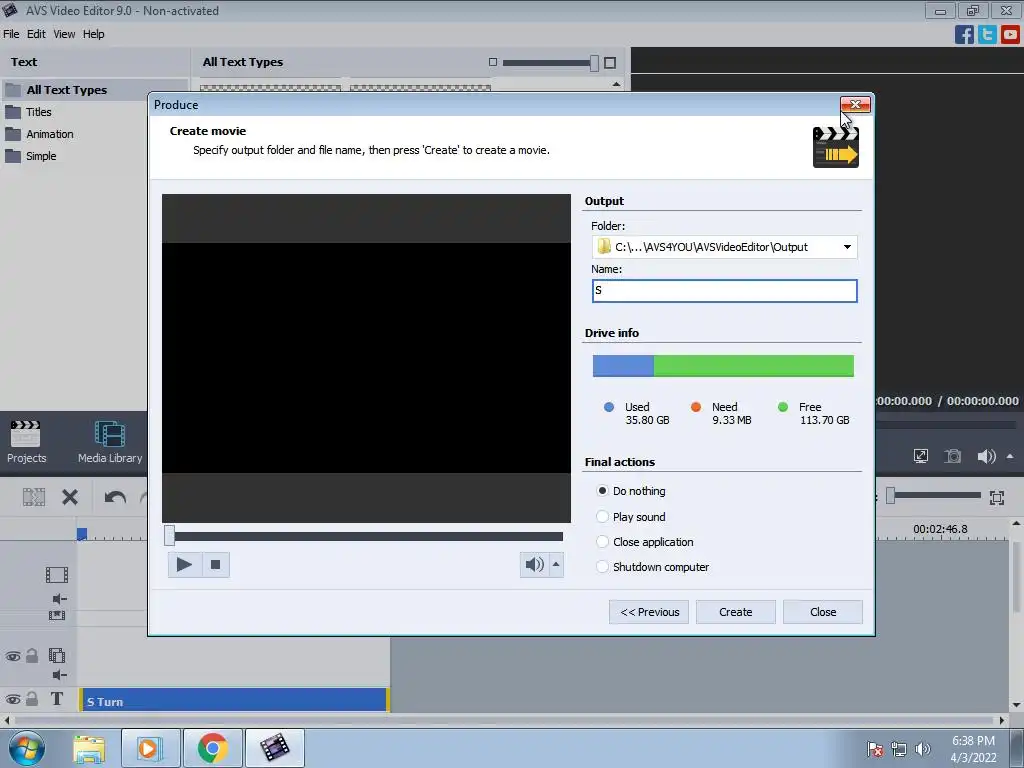Open the File menu
The image size is (1024, 768).
(11, 34)
